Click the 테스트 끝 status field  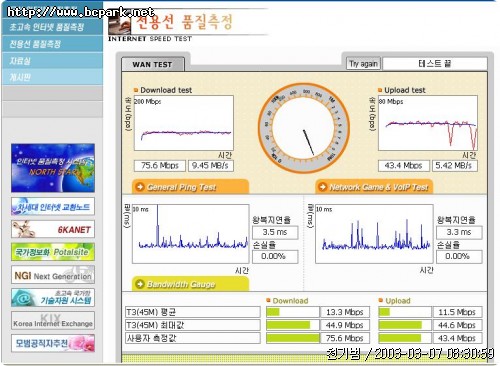(435, 64)
